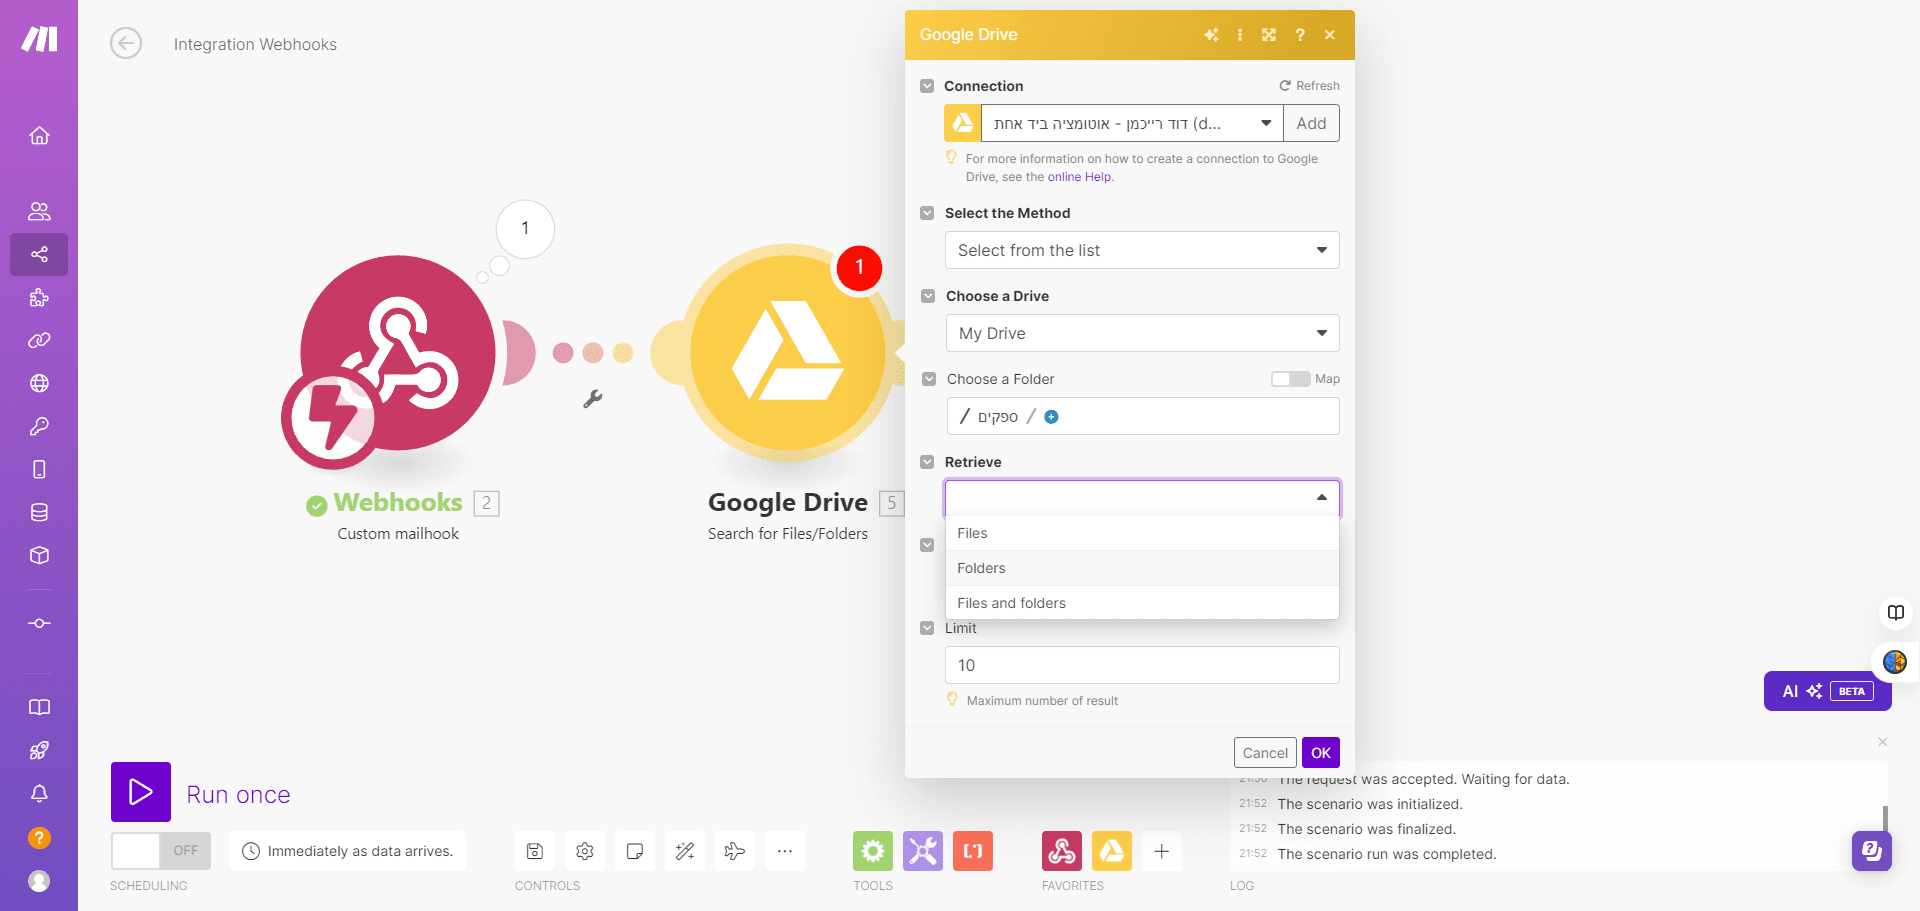Open the online Help link
Image resolution: width=1920 pixels, height=911 pixels.
(1079, 177)
